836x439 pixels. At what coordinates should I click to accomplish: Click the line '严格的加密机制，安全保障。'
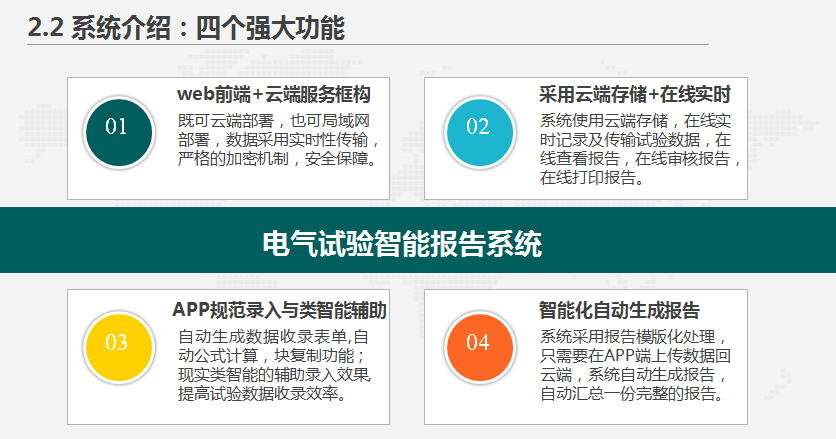pos(278,158)
